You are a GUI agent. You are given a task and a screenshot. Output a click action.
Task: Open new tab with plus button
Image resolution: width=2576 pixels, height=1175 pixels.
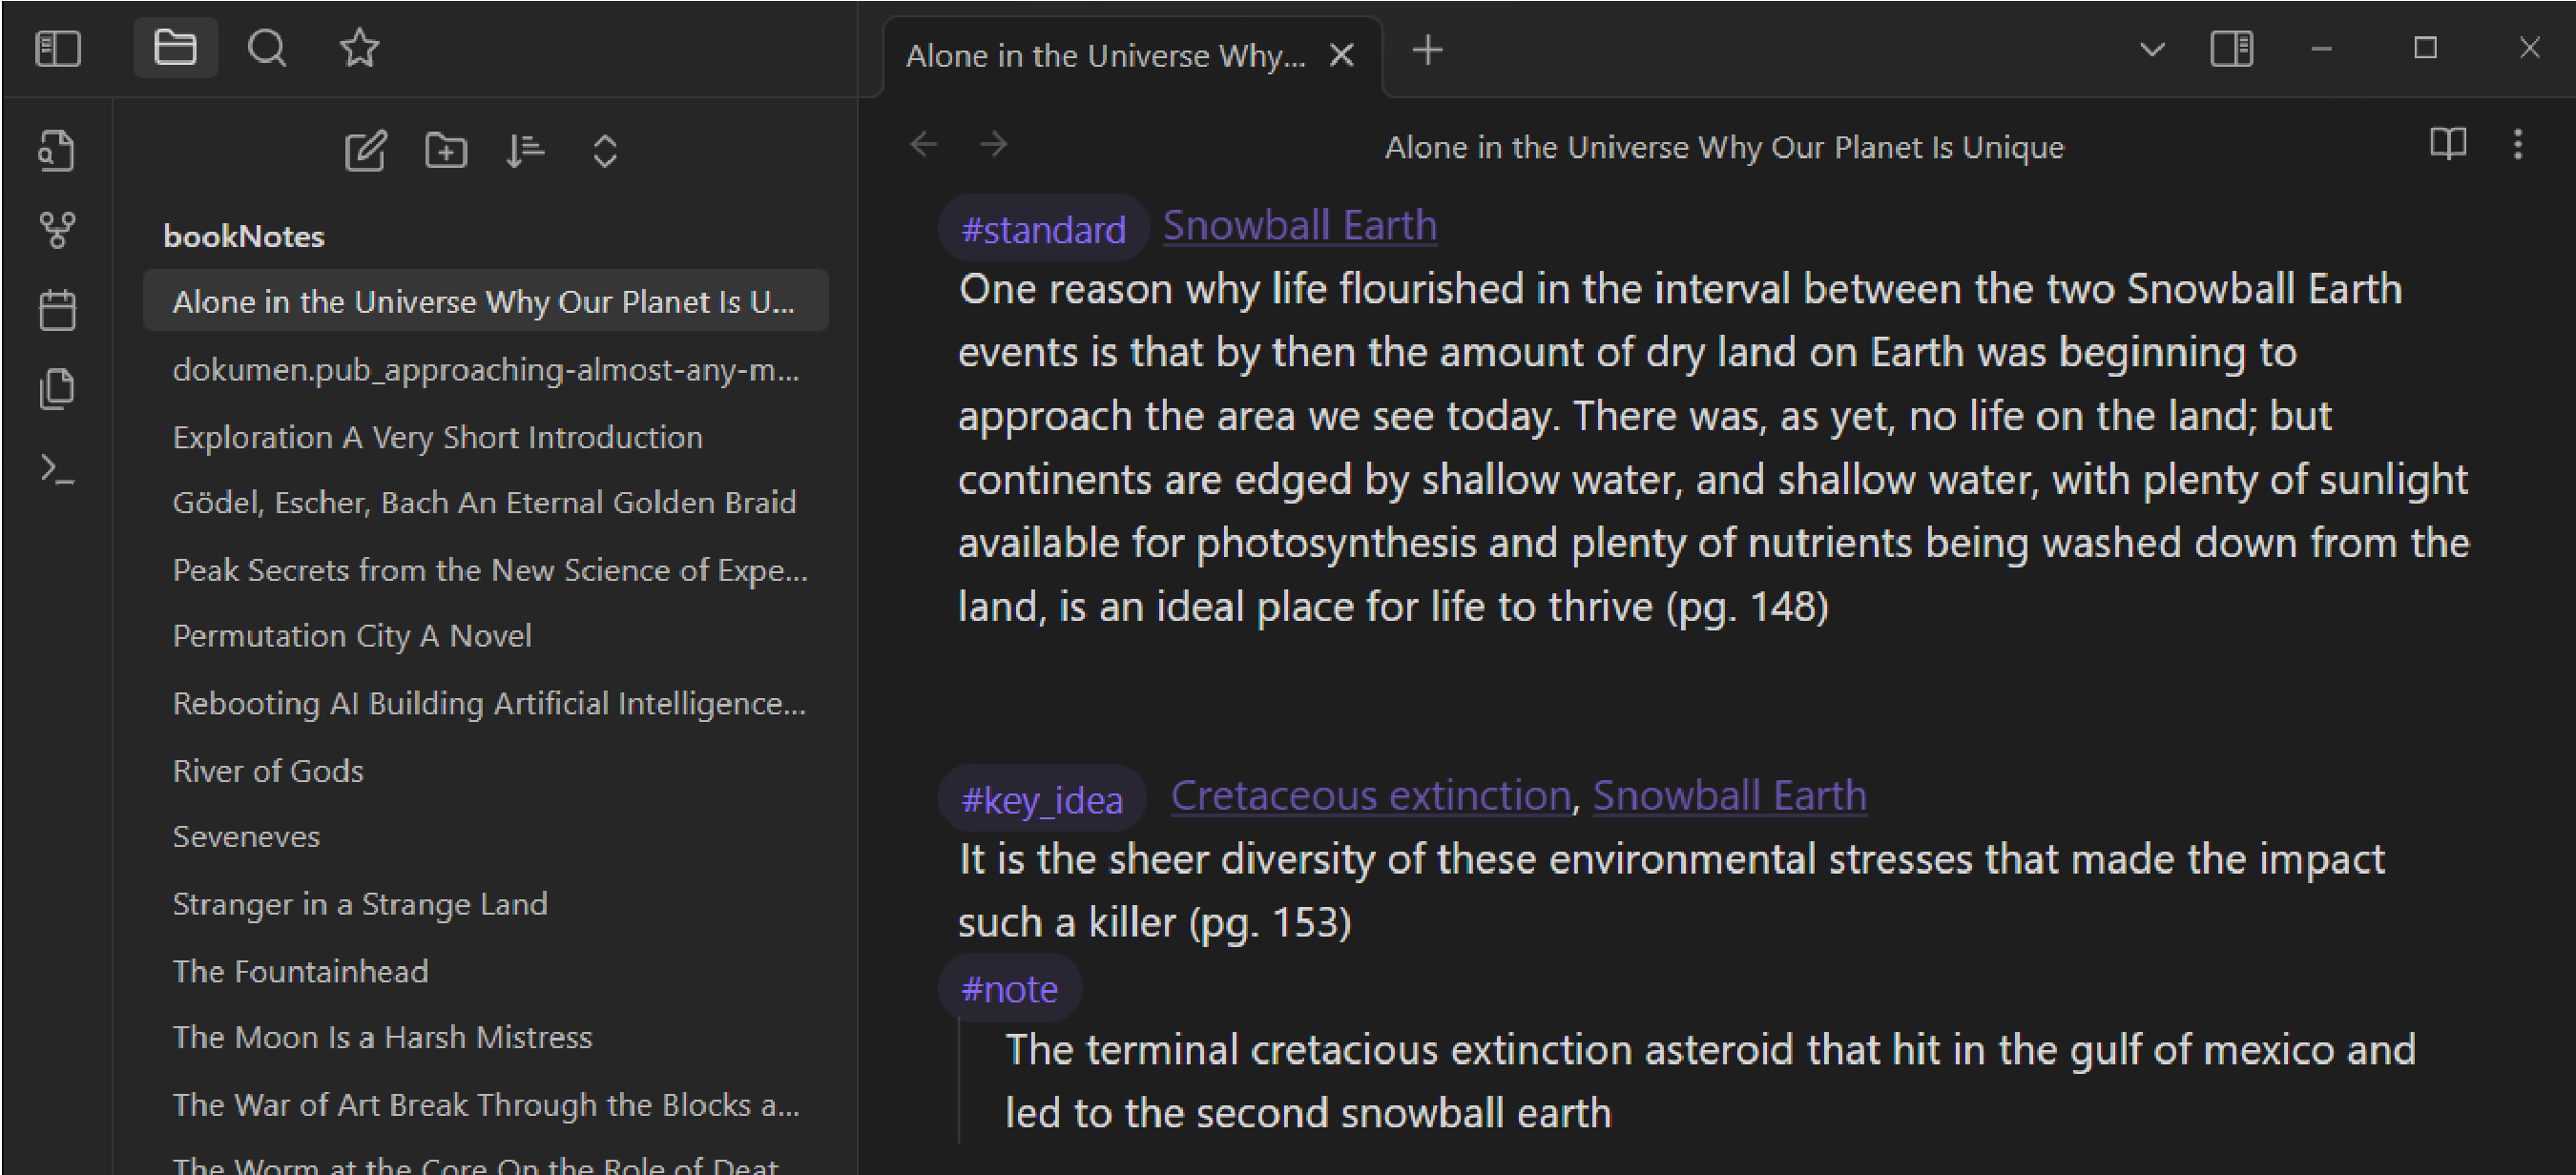click(1427, 50)
